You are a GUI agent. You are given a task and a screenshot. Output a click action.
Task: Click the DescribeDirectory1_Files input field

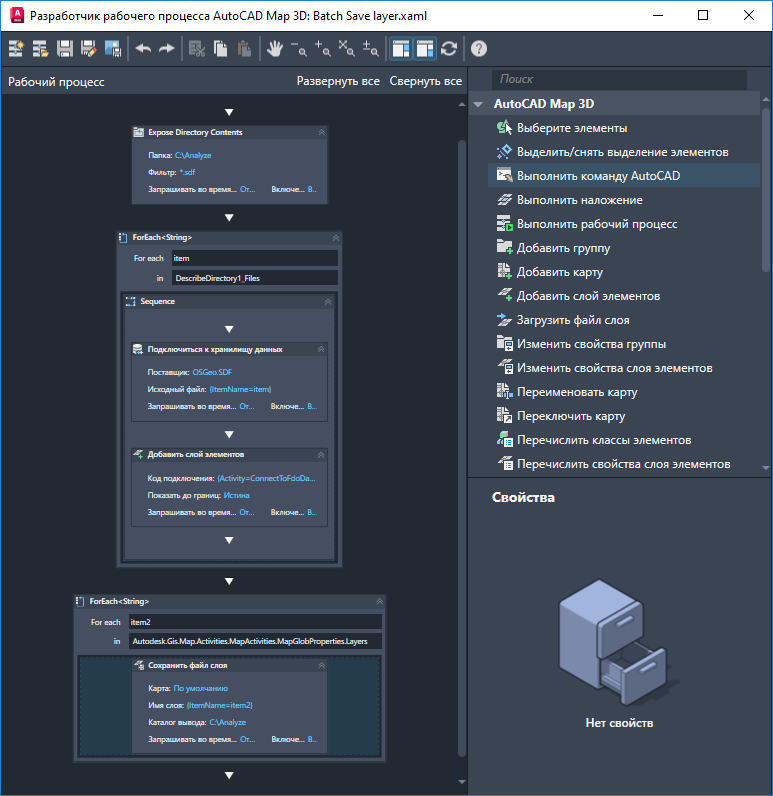tap(255, 278)
